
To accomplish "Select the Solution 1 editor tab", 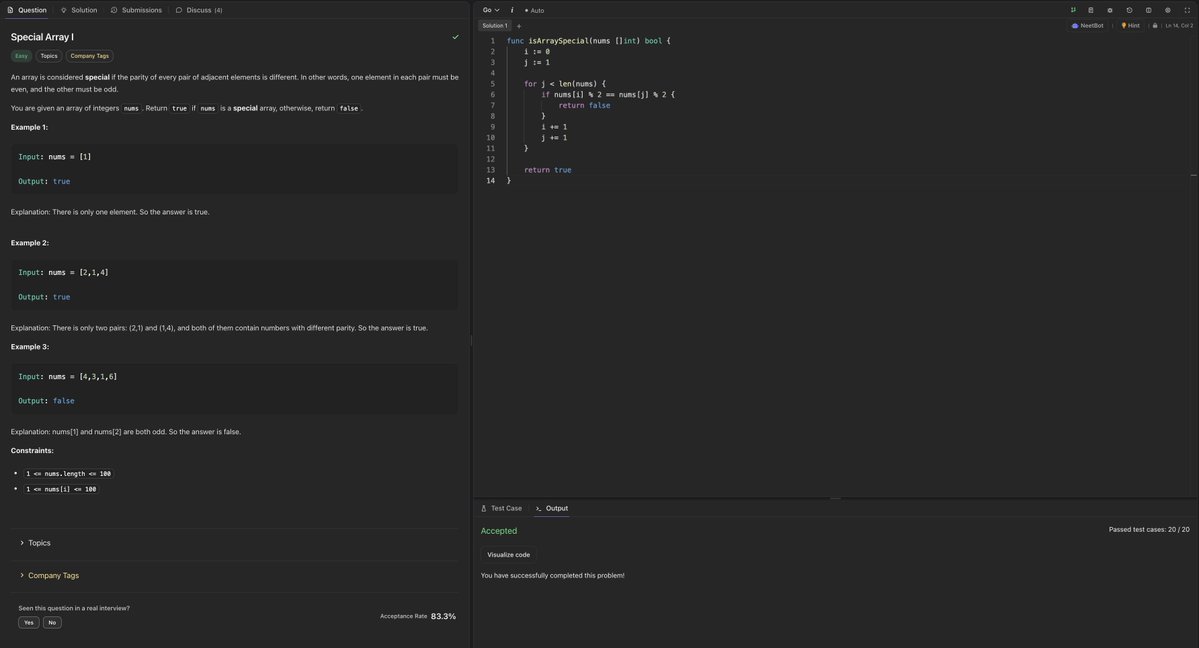I will [x=494, y=26].
